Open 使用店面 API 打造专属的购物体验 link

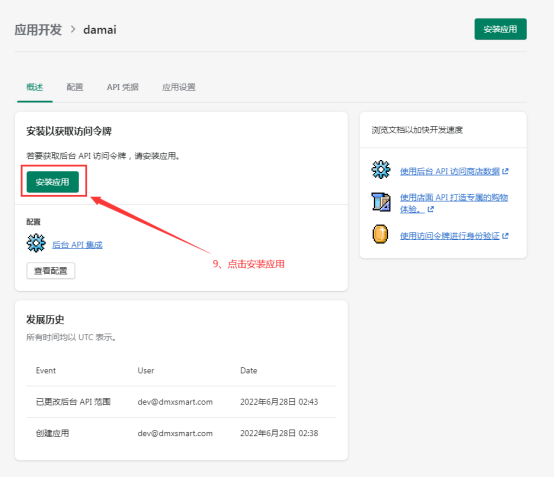pyautogui.click(x=454, y=203)
